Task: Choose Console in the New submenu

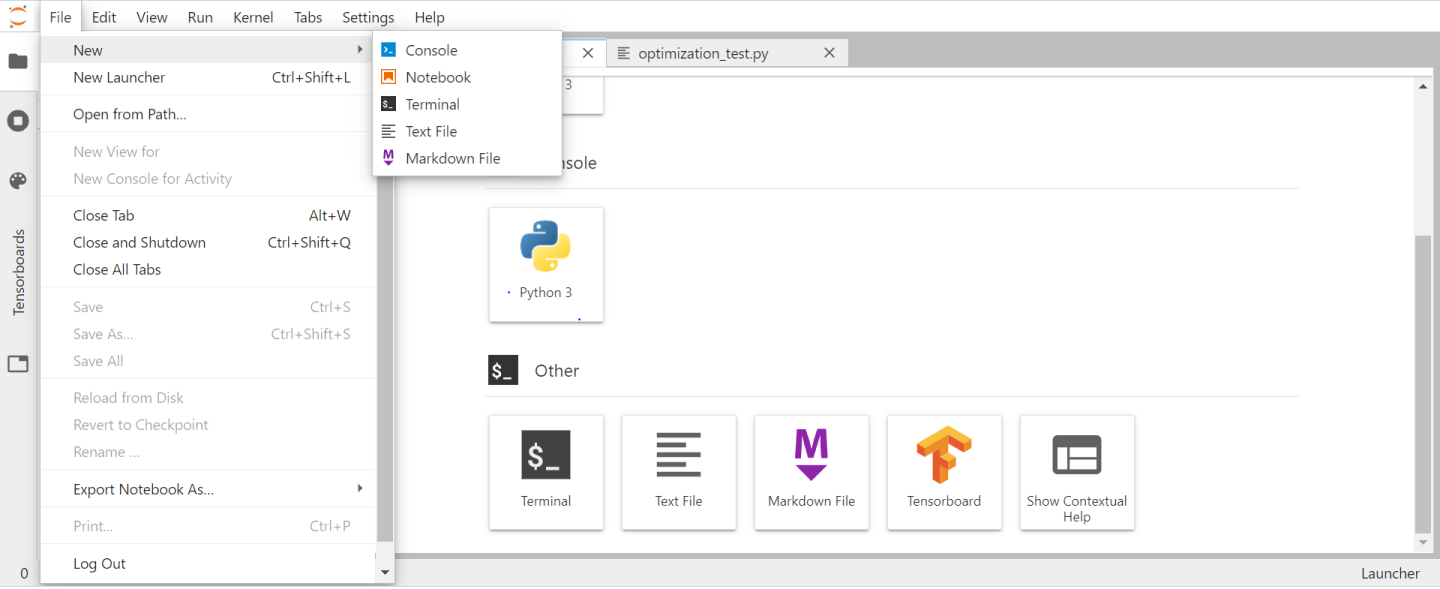Action: pos(431,50)
